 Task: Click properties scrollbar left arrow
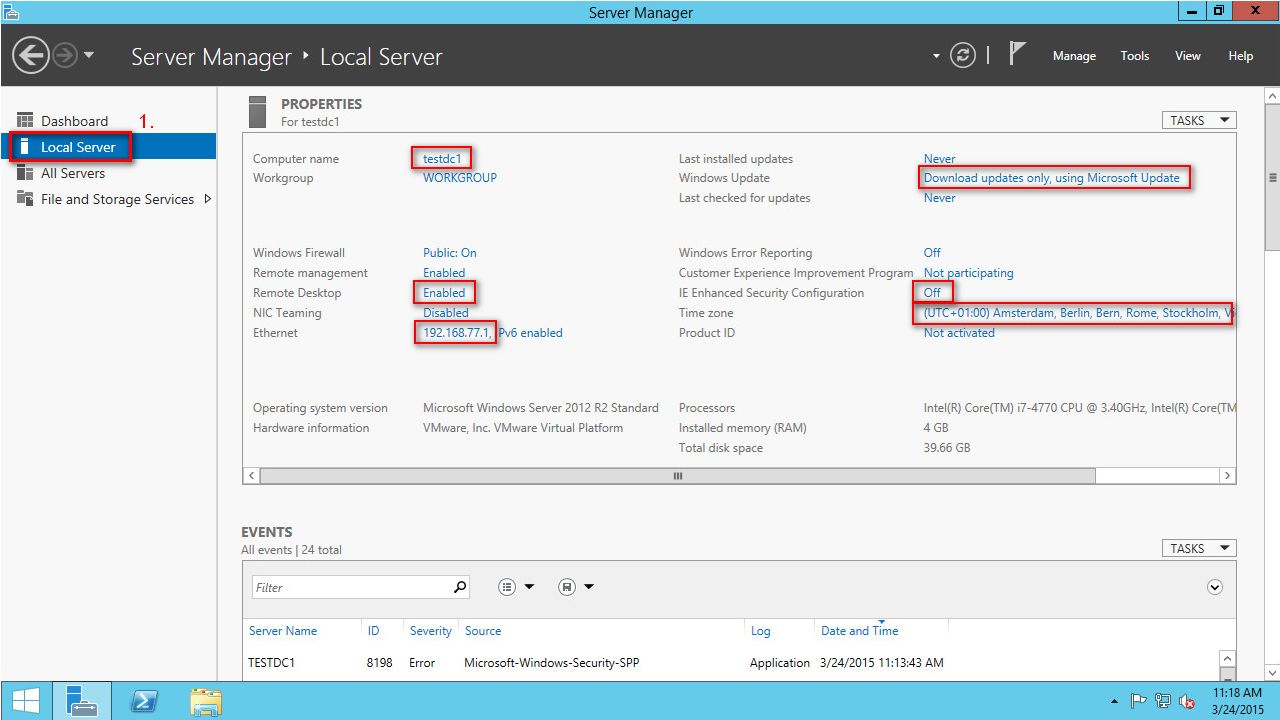[251, 476]
